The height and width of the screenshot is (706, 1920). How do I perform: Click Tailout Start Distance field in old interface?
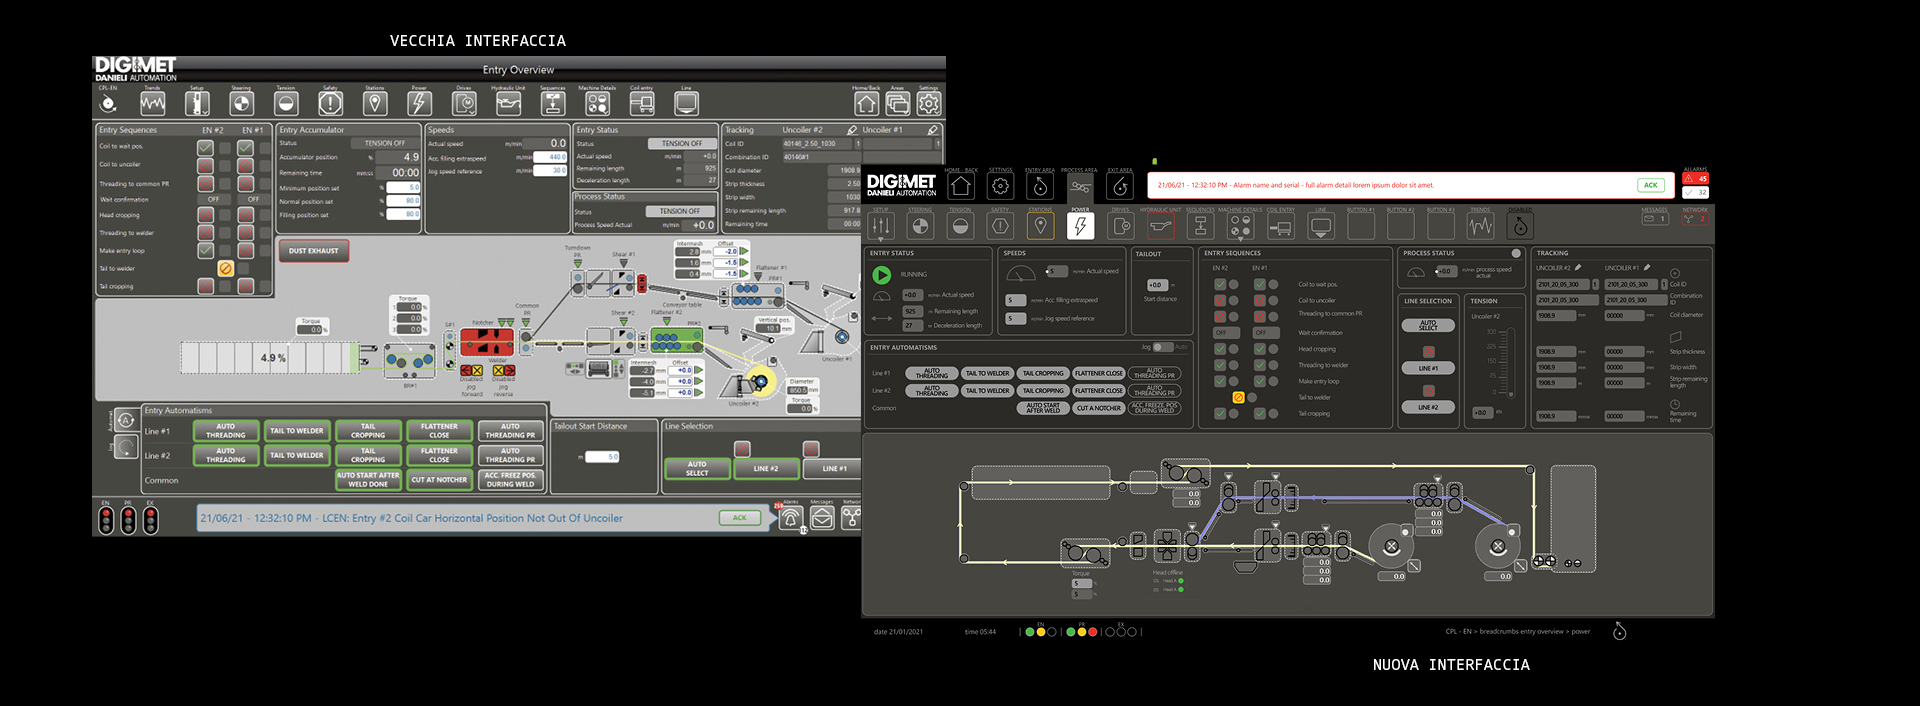pyautogui.click(x=602, y=457)
